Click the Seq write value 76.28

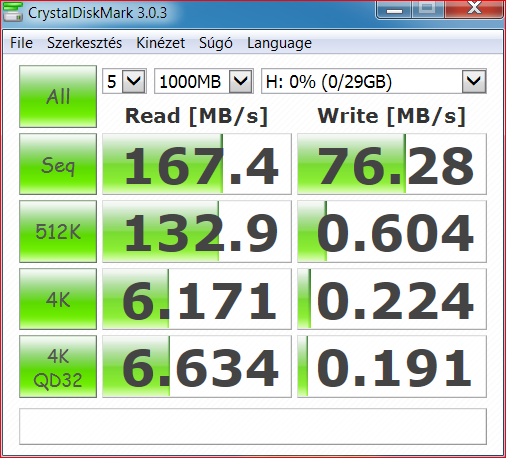(392, 164)
